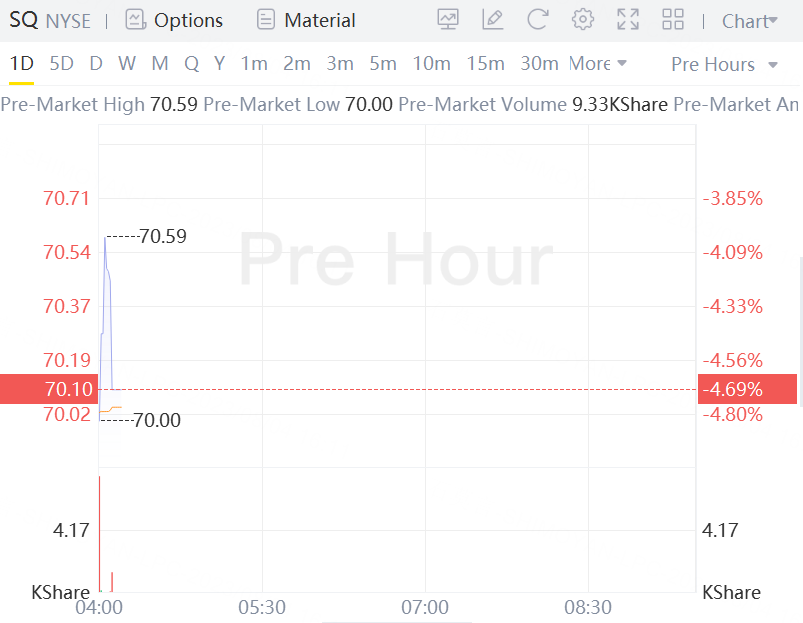Click the 70.59 pre-market high marker
Screen dimensions: 803x623
tap(162, 237)
